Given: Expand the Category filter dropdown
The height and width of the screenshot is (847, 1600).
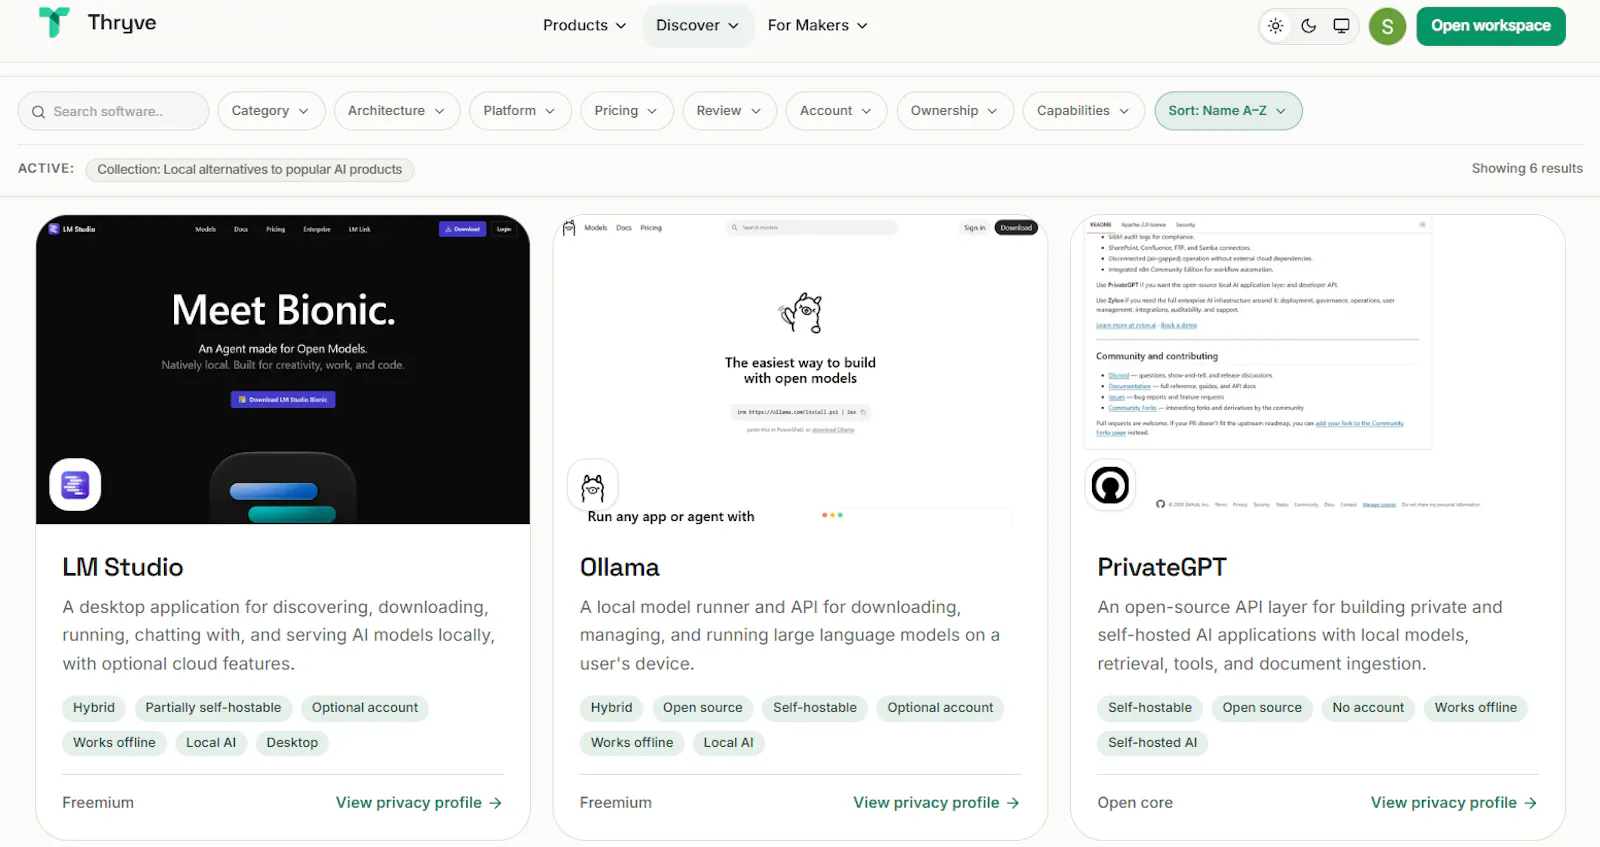Looking at the screenshot, I should (x=271, y=111).
